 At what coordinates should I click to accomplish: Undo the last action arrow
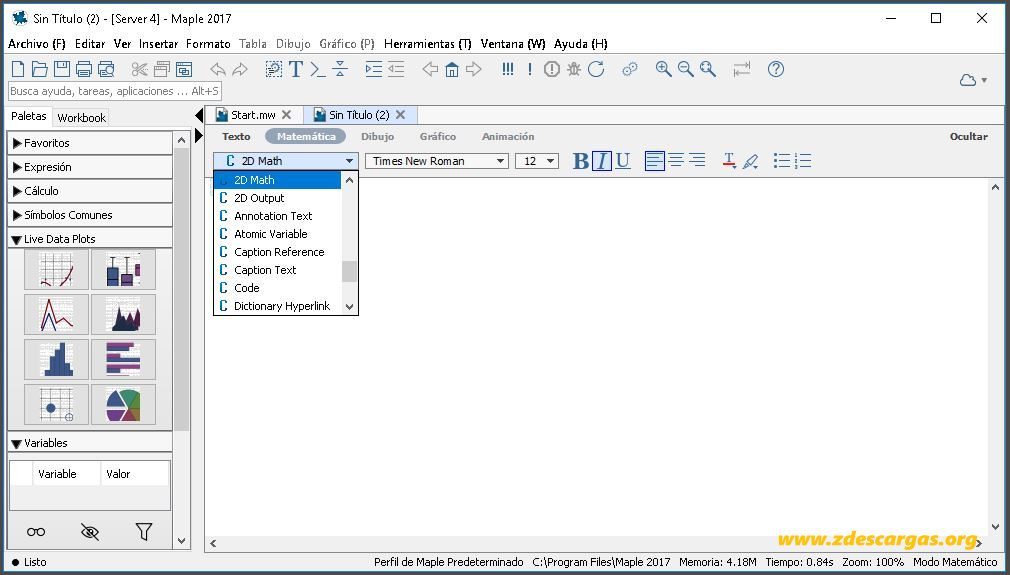coord(218,69)
